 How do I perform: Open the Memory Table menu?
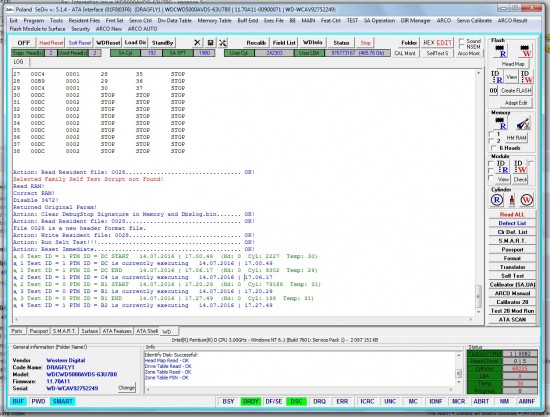pos(214,21)
